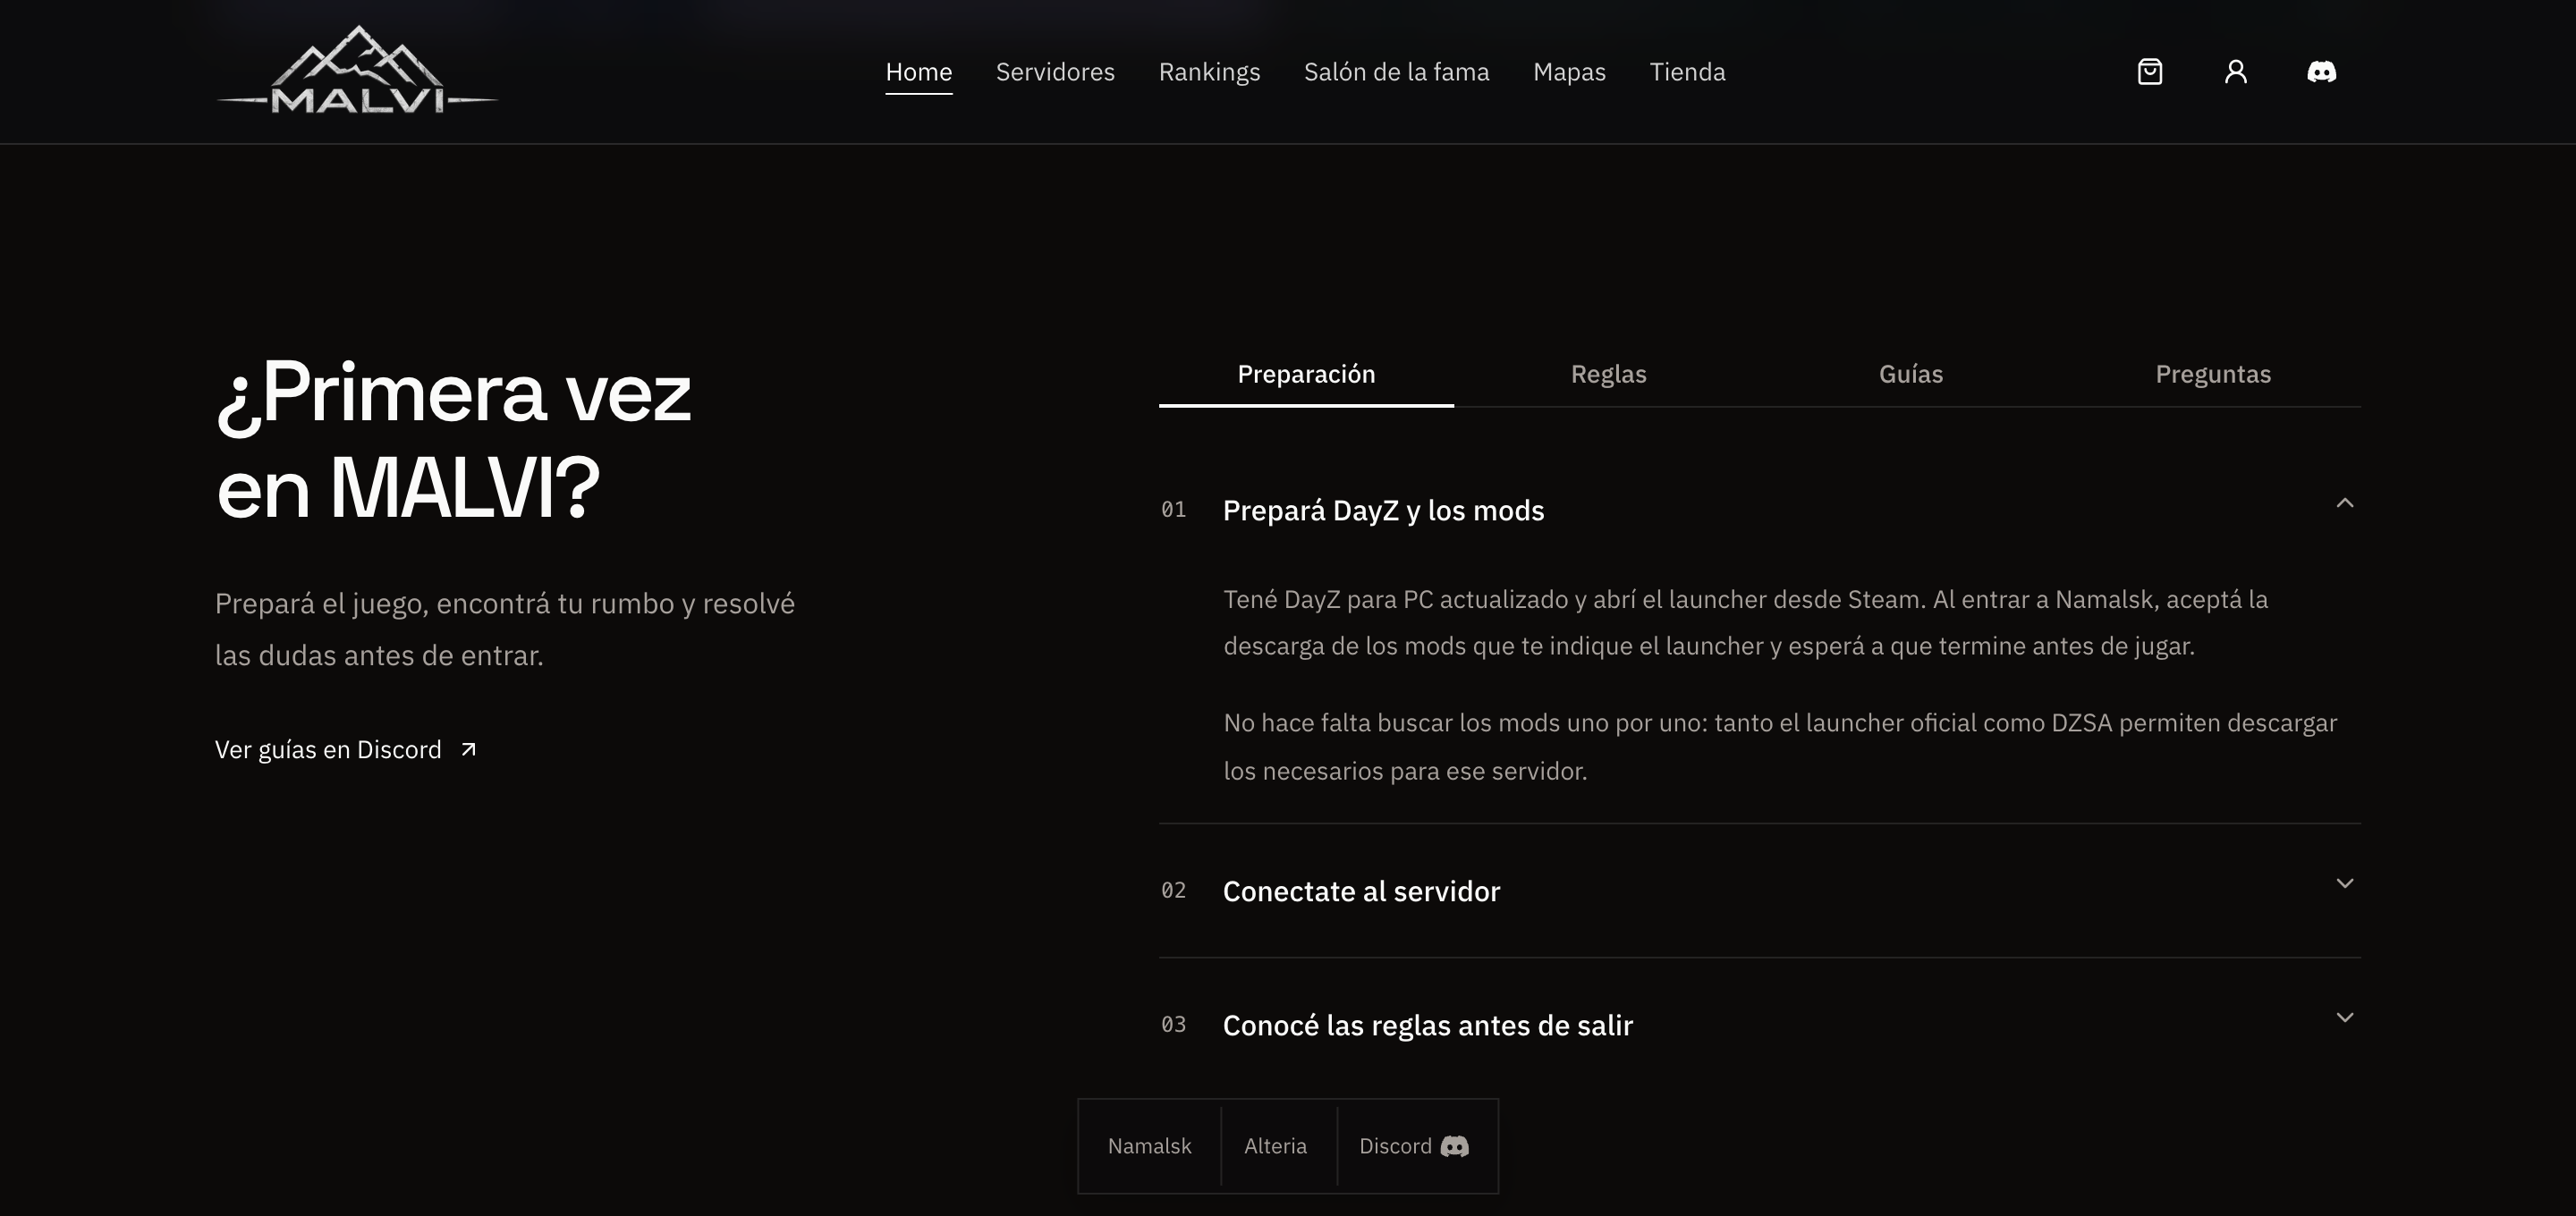
Task: Expand the Conectate al servidor chevron
Action: click(x=2345, y=883)
